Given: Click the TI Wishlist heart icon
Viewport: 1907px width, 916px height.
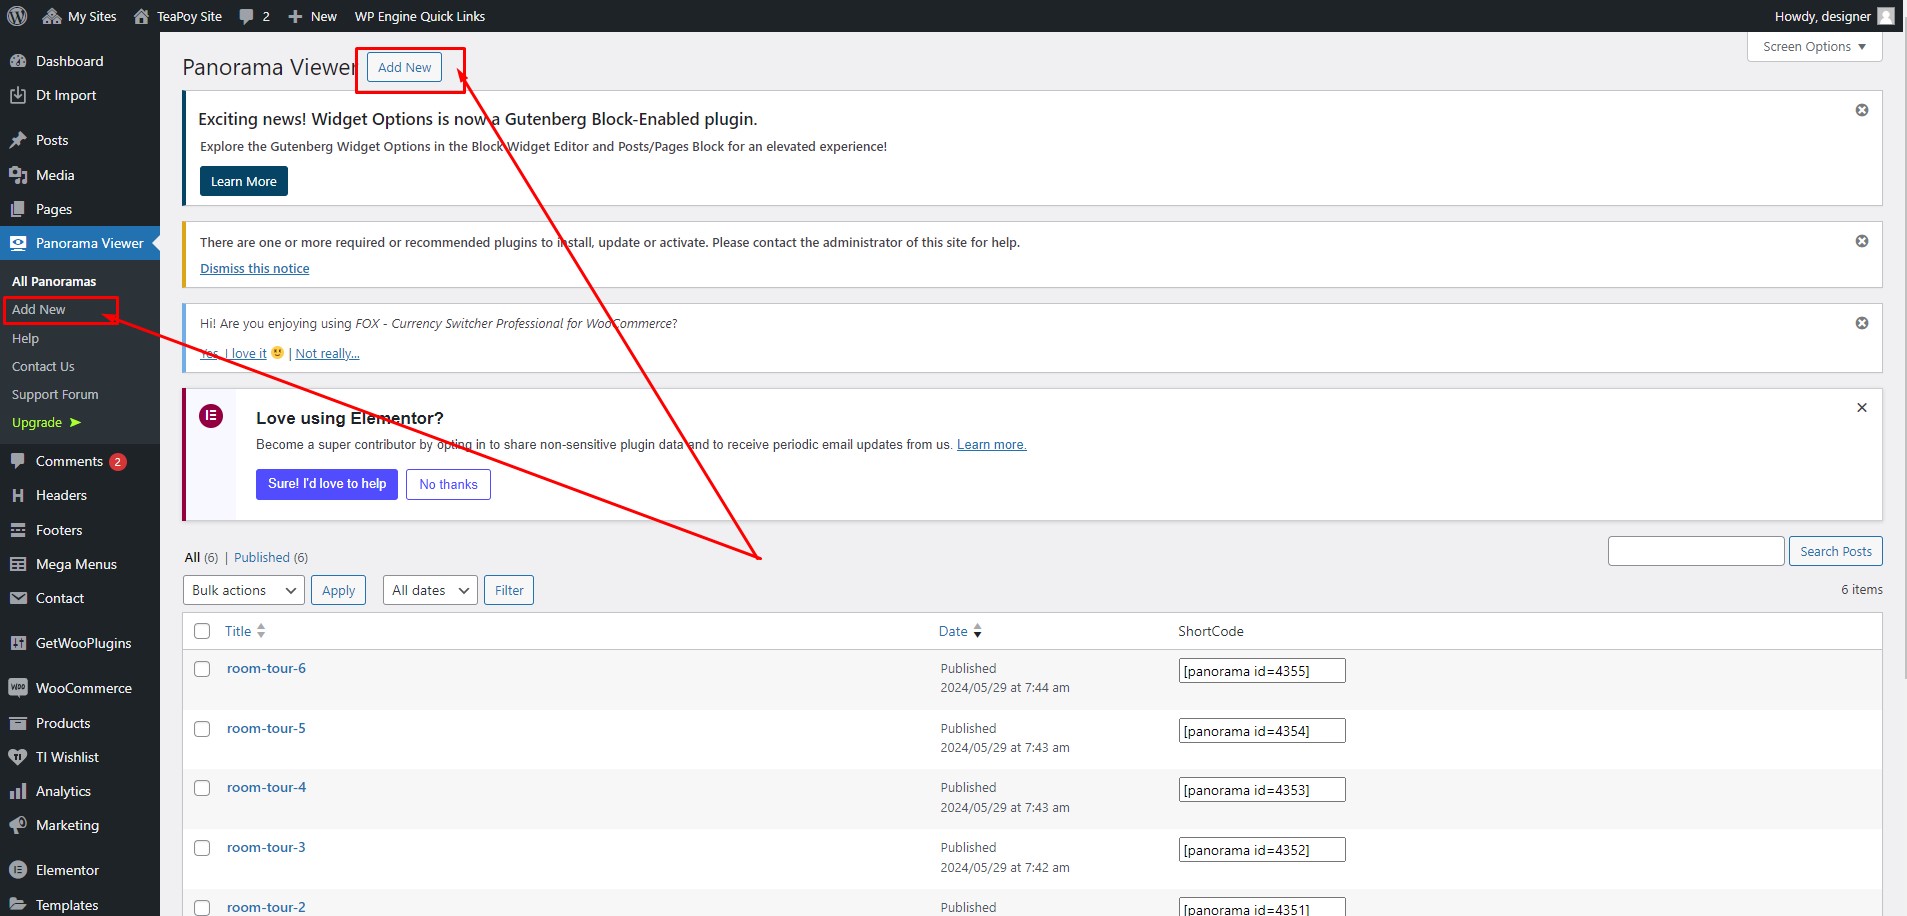Looking at the screenshot, I should coord(18,757).
